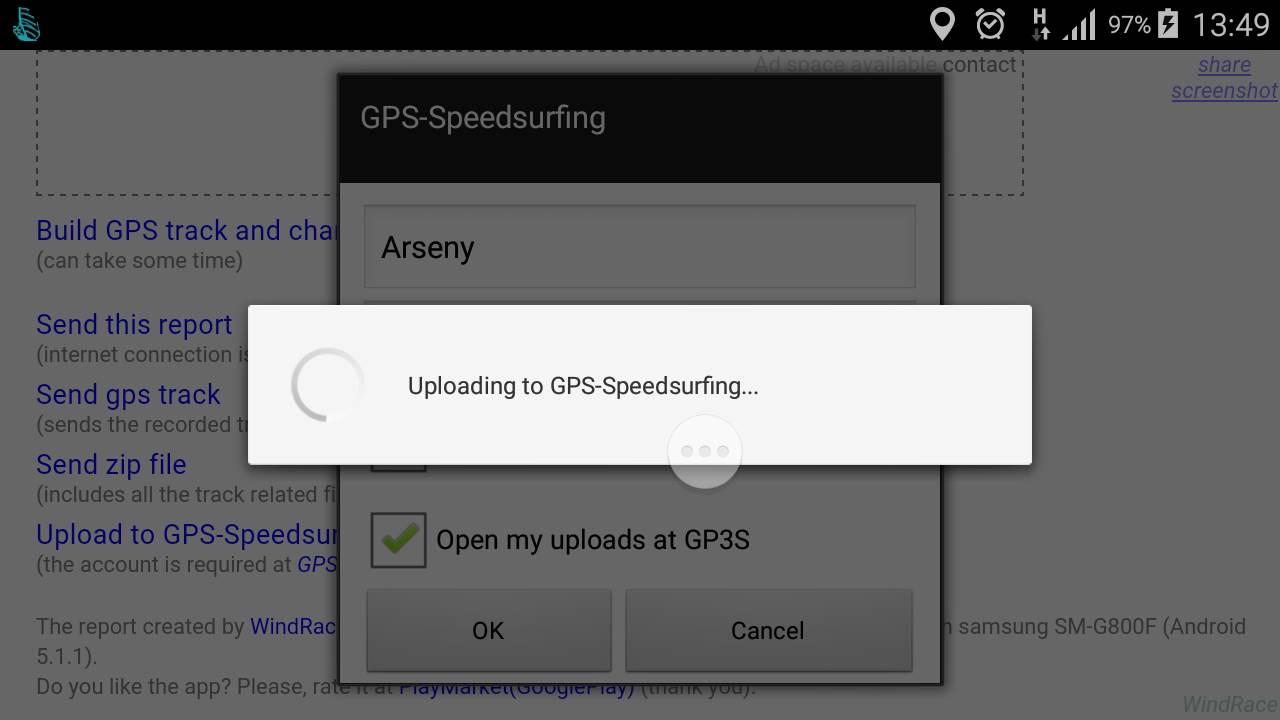This screenshot has height=720, width=1280.
Task: Open the share screenshot link
Action: point(1225,78)
